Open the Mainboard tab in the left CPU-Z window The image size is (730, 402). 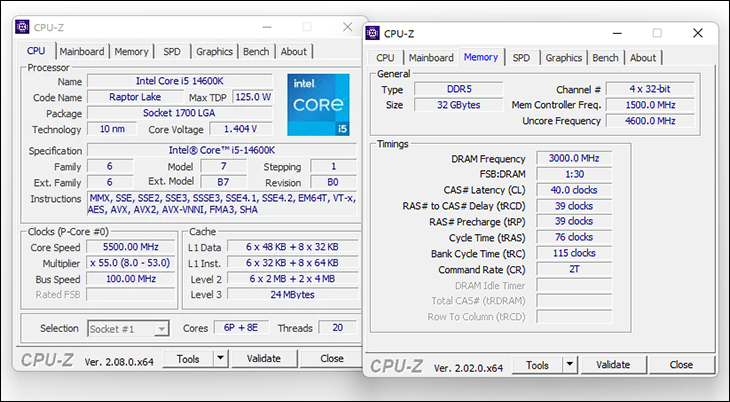click(82, 51)
